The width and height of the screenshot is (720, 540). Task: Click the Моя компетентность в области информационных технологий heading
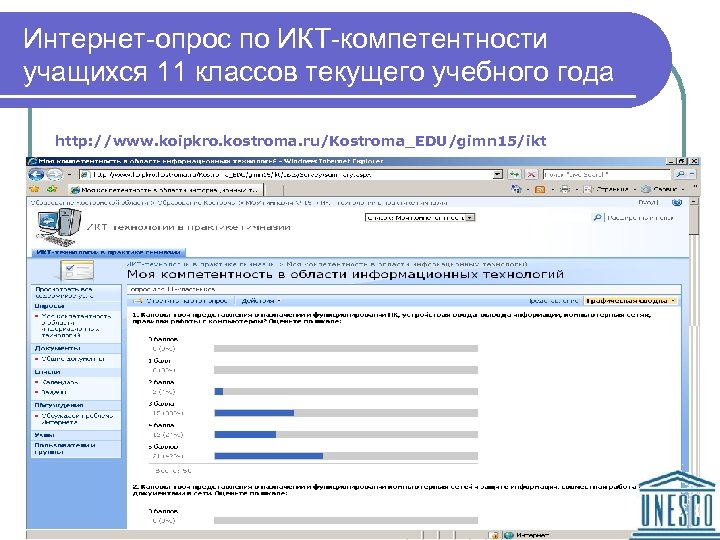[345, 274]
